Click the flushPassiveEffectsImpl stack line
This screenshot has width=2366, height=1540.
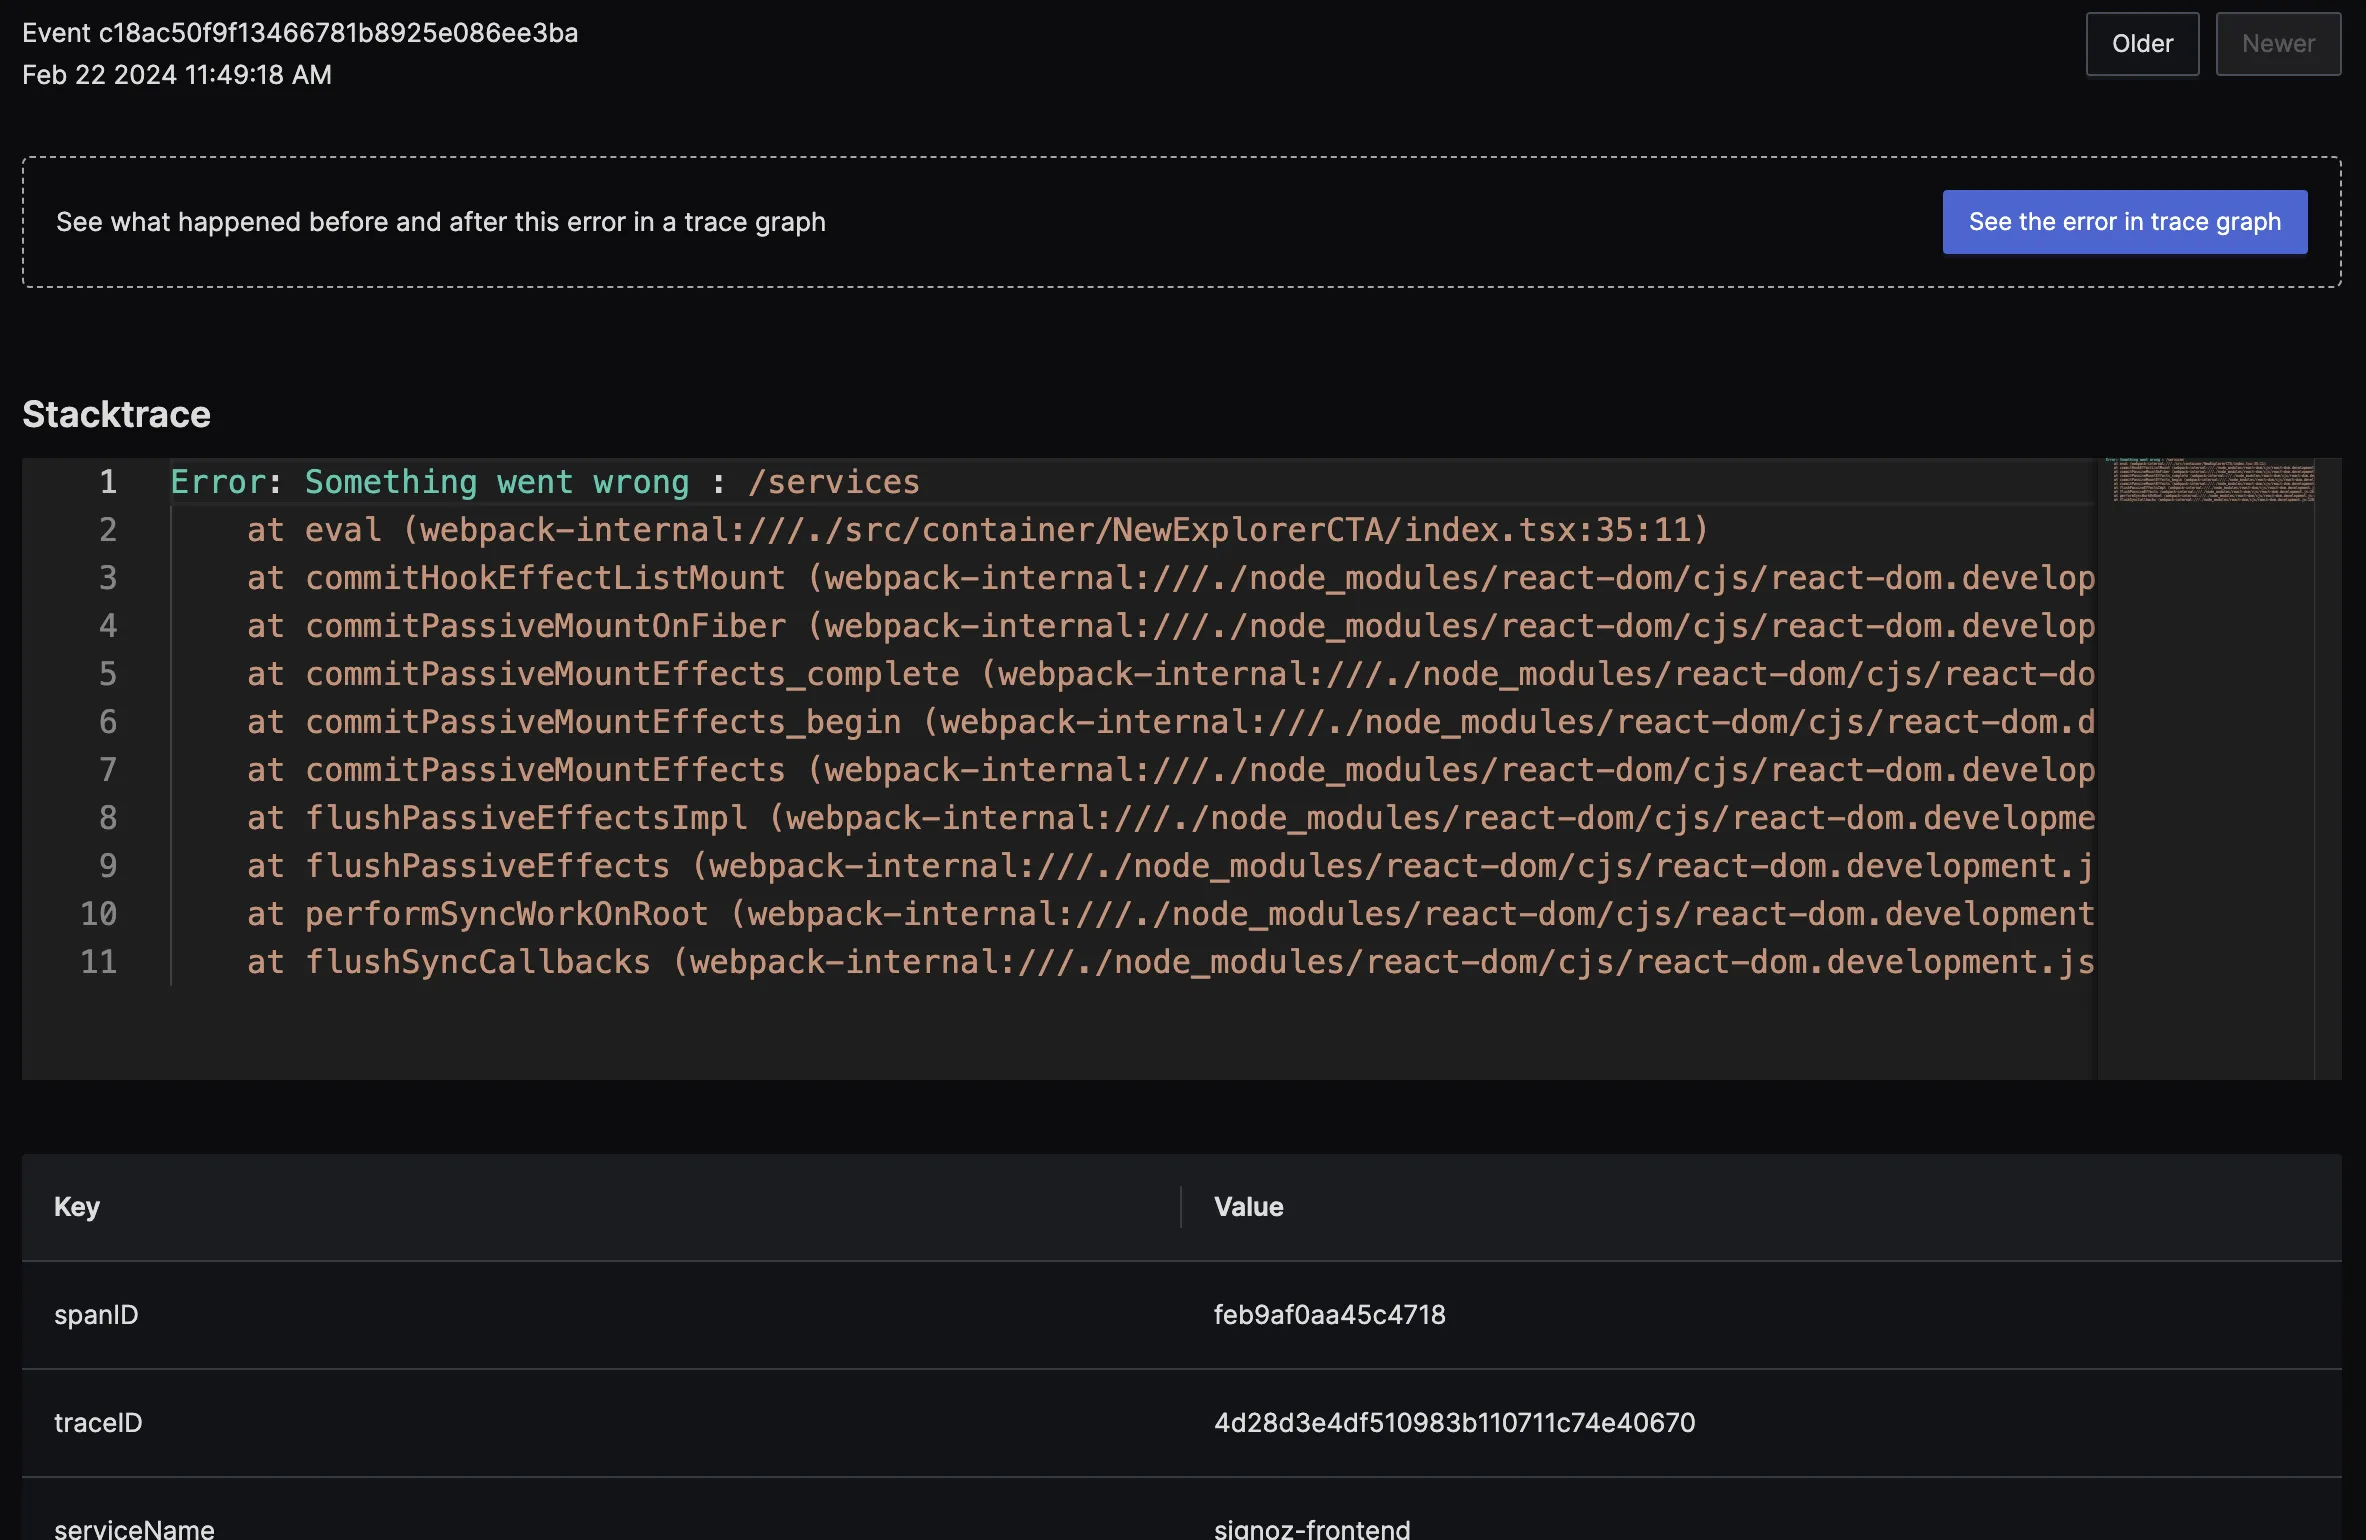tap(1171, 818)
